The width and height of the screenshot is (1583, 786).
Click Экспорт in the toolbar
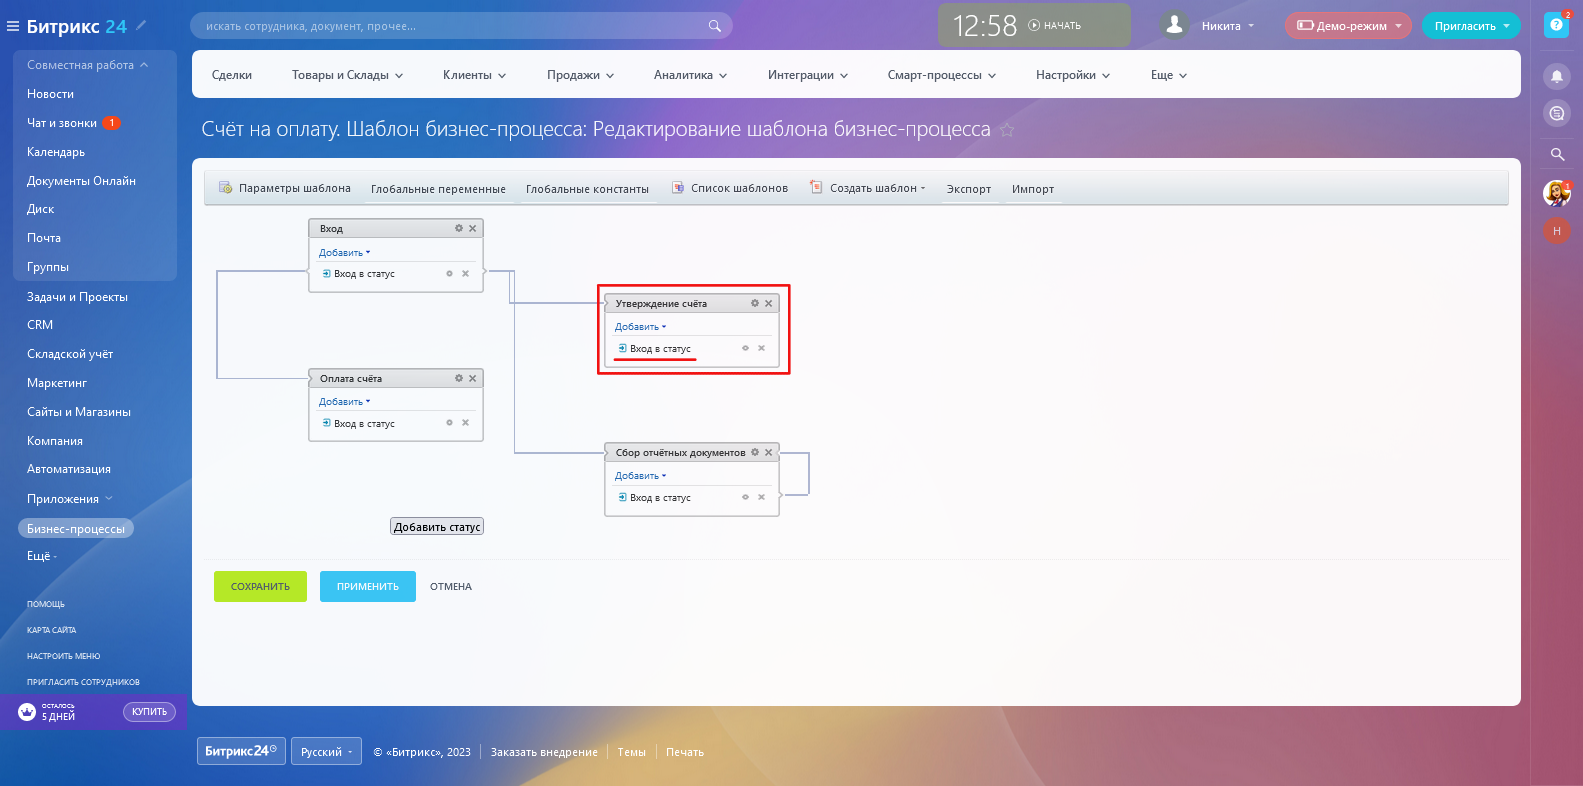969,189
